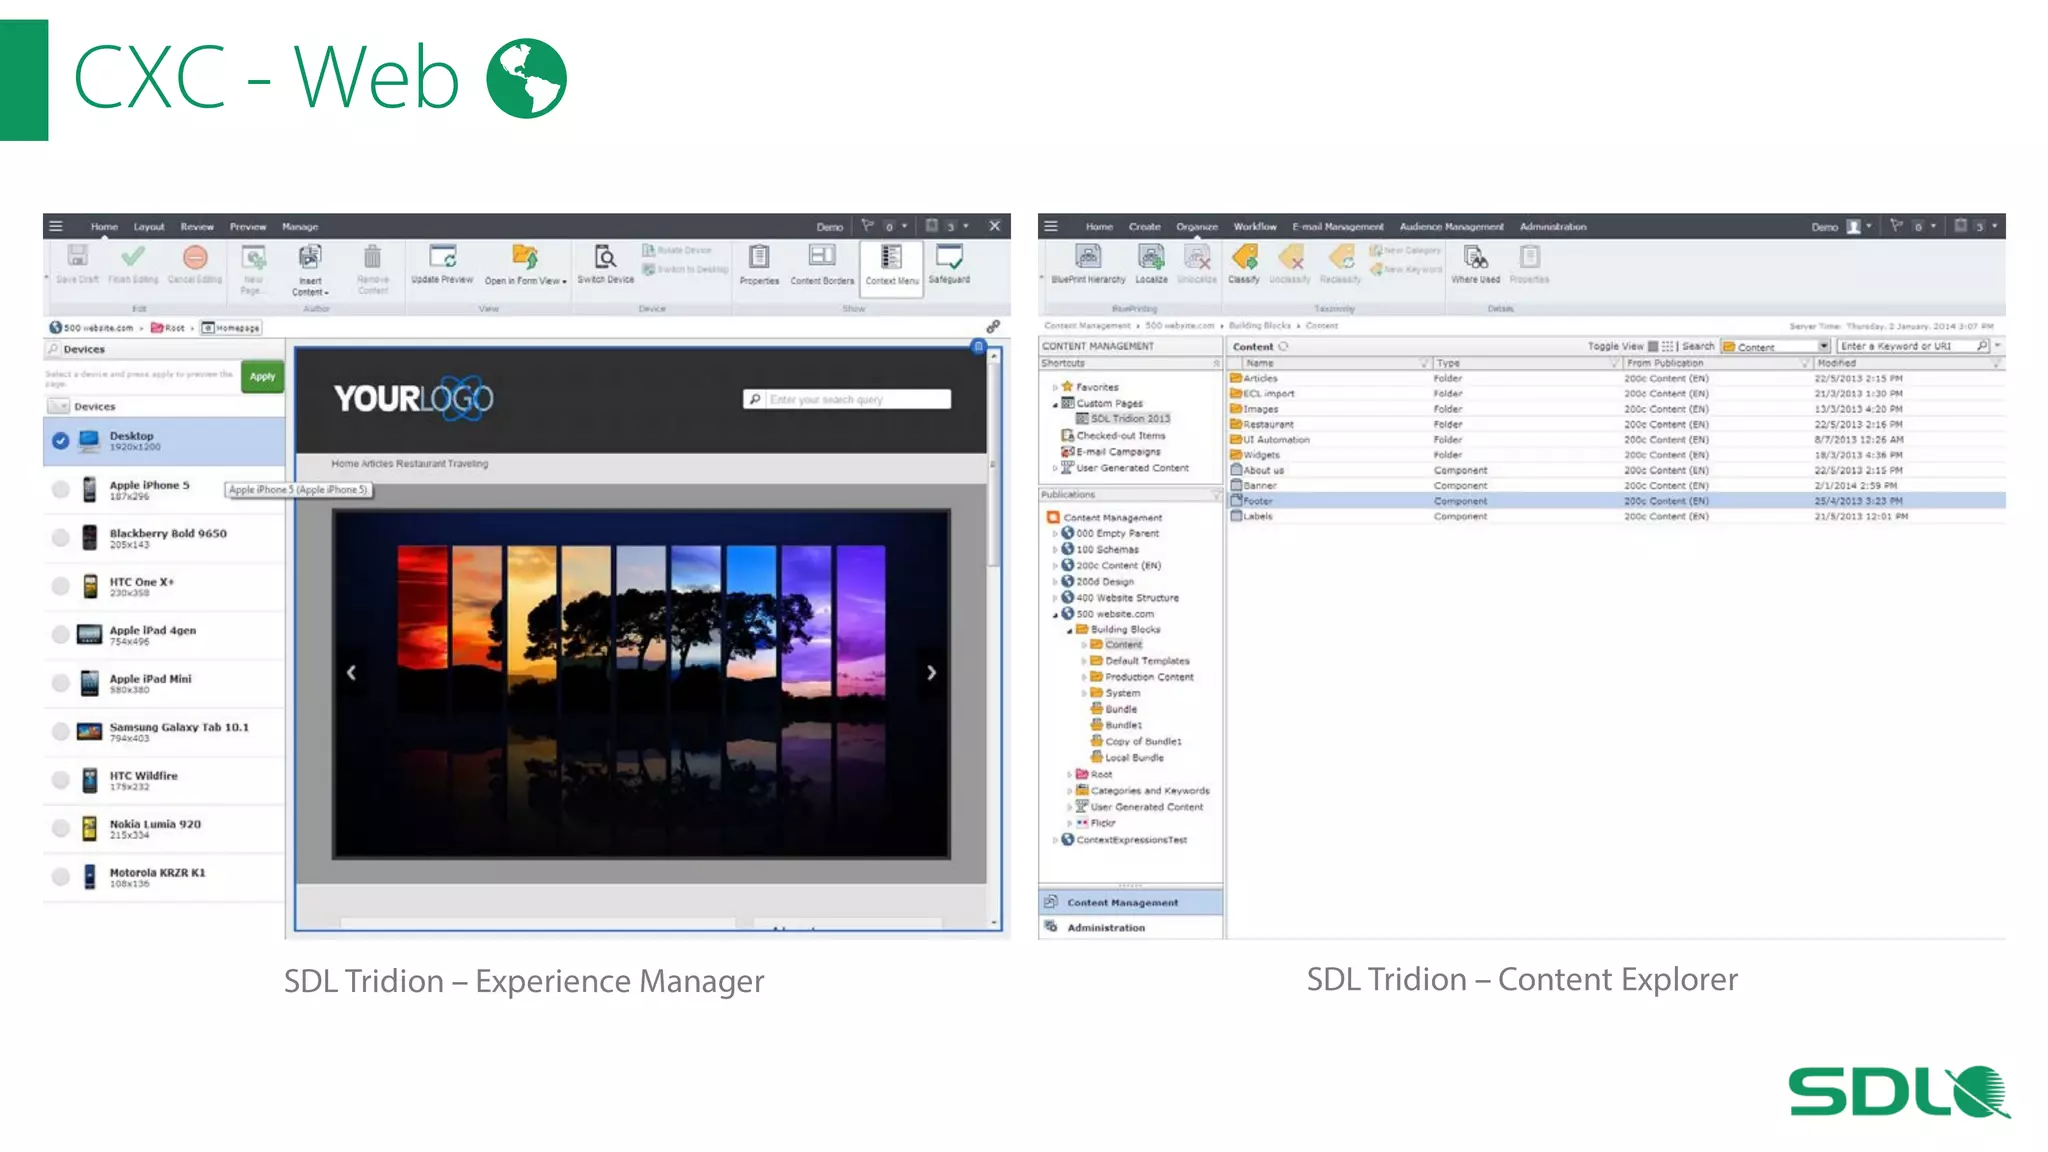
Task: Click Where Used binoculars icon
Action: point(1475,257)
